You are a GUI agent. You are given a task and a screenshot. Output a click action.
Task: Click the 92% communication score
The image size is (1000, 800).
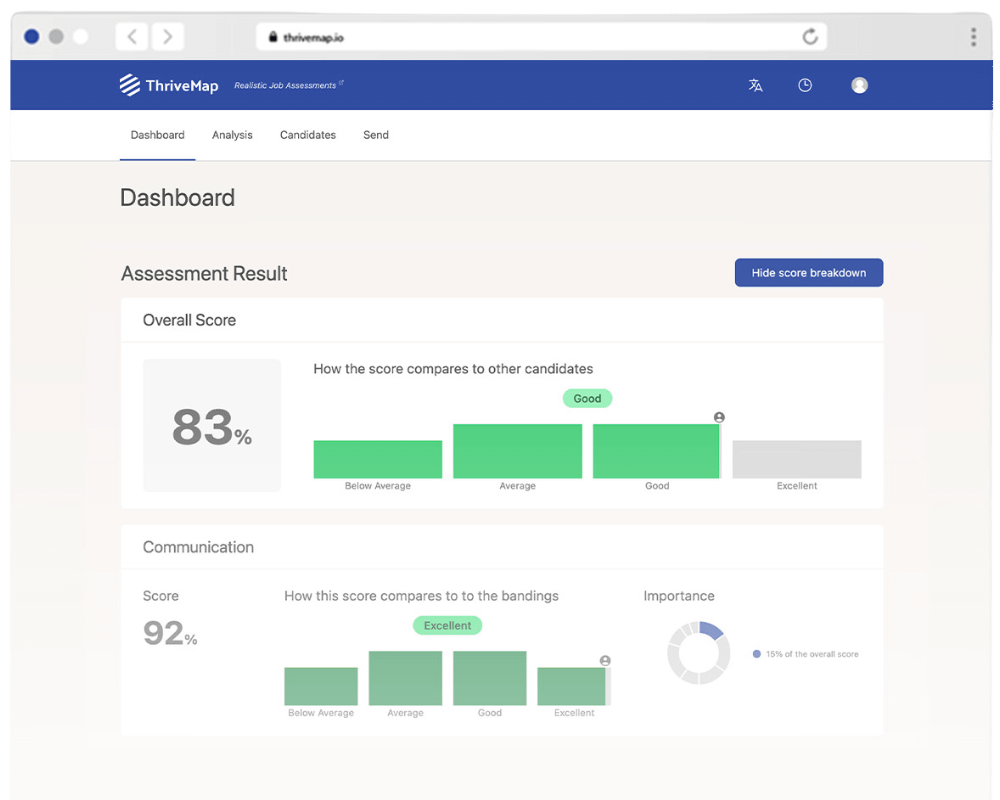tap(170, 633)
